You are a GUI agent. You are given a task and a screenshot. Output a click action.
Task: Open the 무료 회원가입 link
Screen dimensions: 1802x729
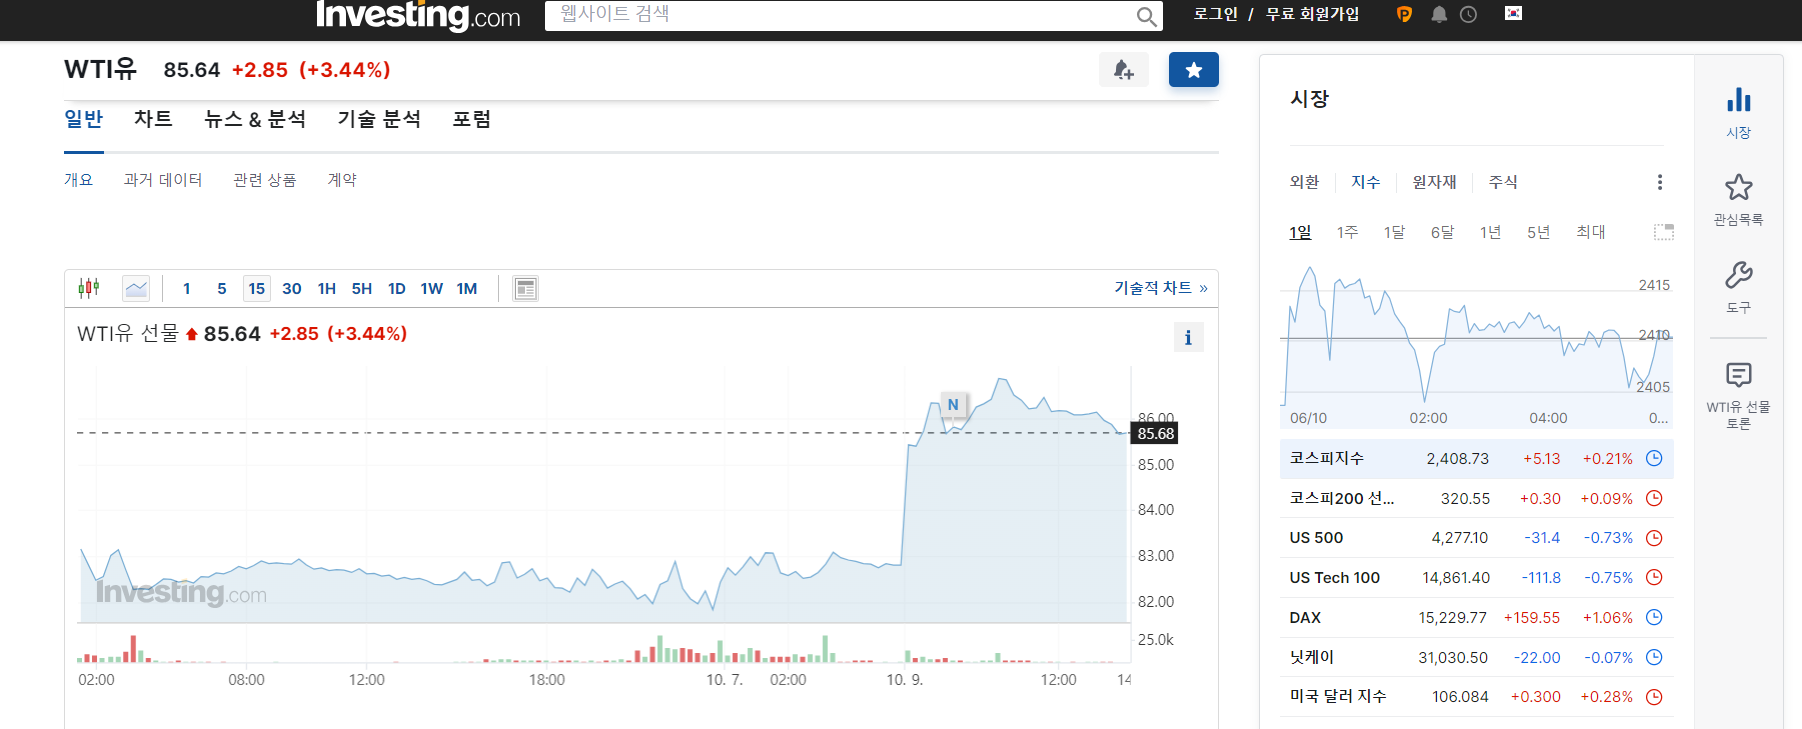pyautogui.click(x=1312, y=14)
